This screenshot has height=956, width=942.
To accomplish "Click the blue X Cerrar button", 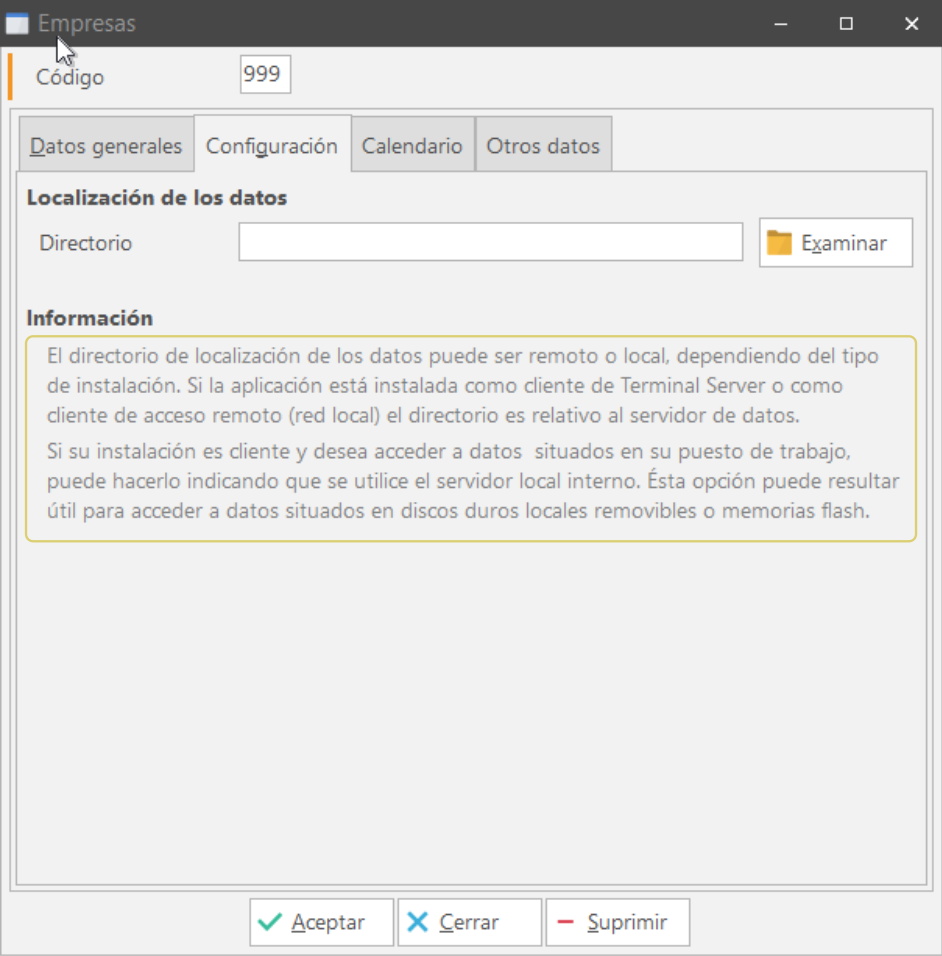I will [469, 922].
